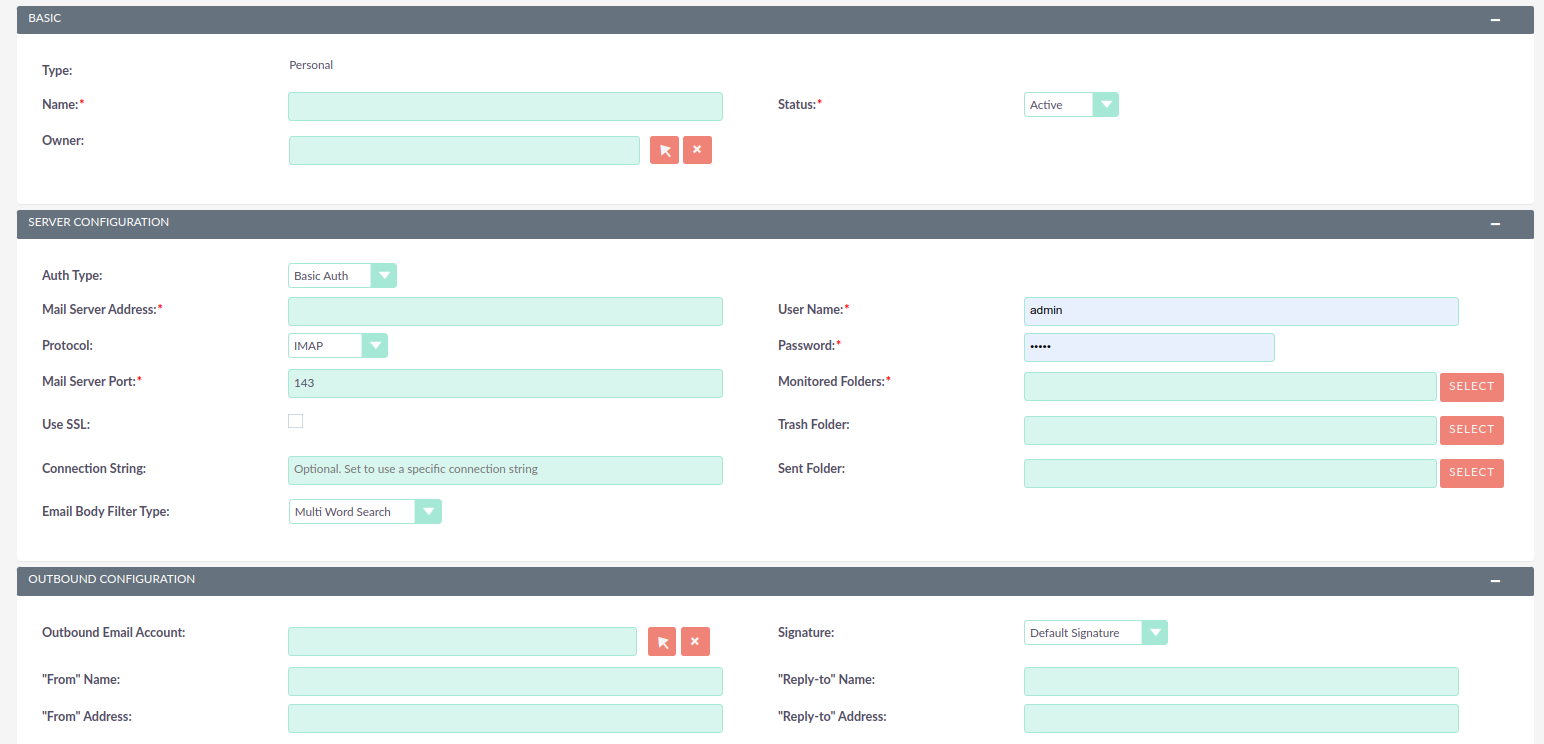
Task: Click SELECT next to Monitored Folders
Action: point(1471,387)
